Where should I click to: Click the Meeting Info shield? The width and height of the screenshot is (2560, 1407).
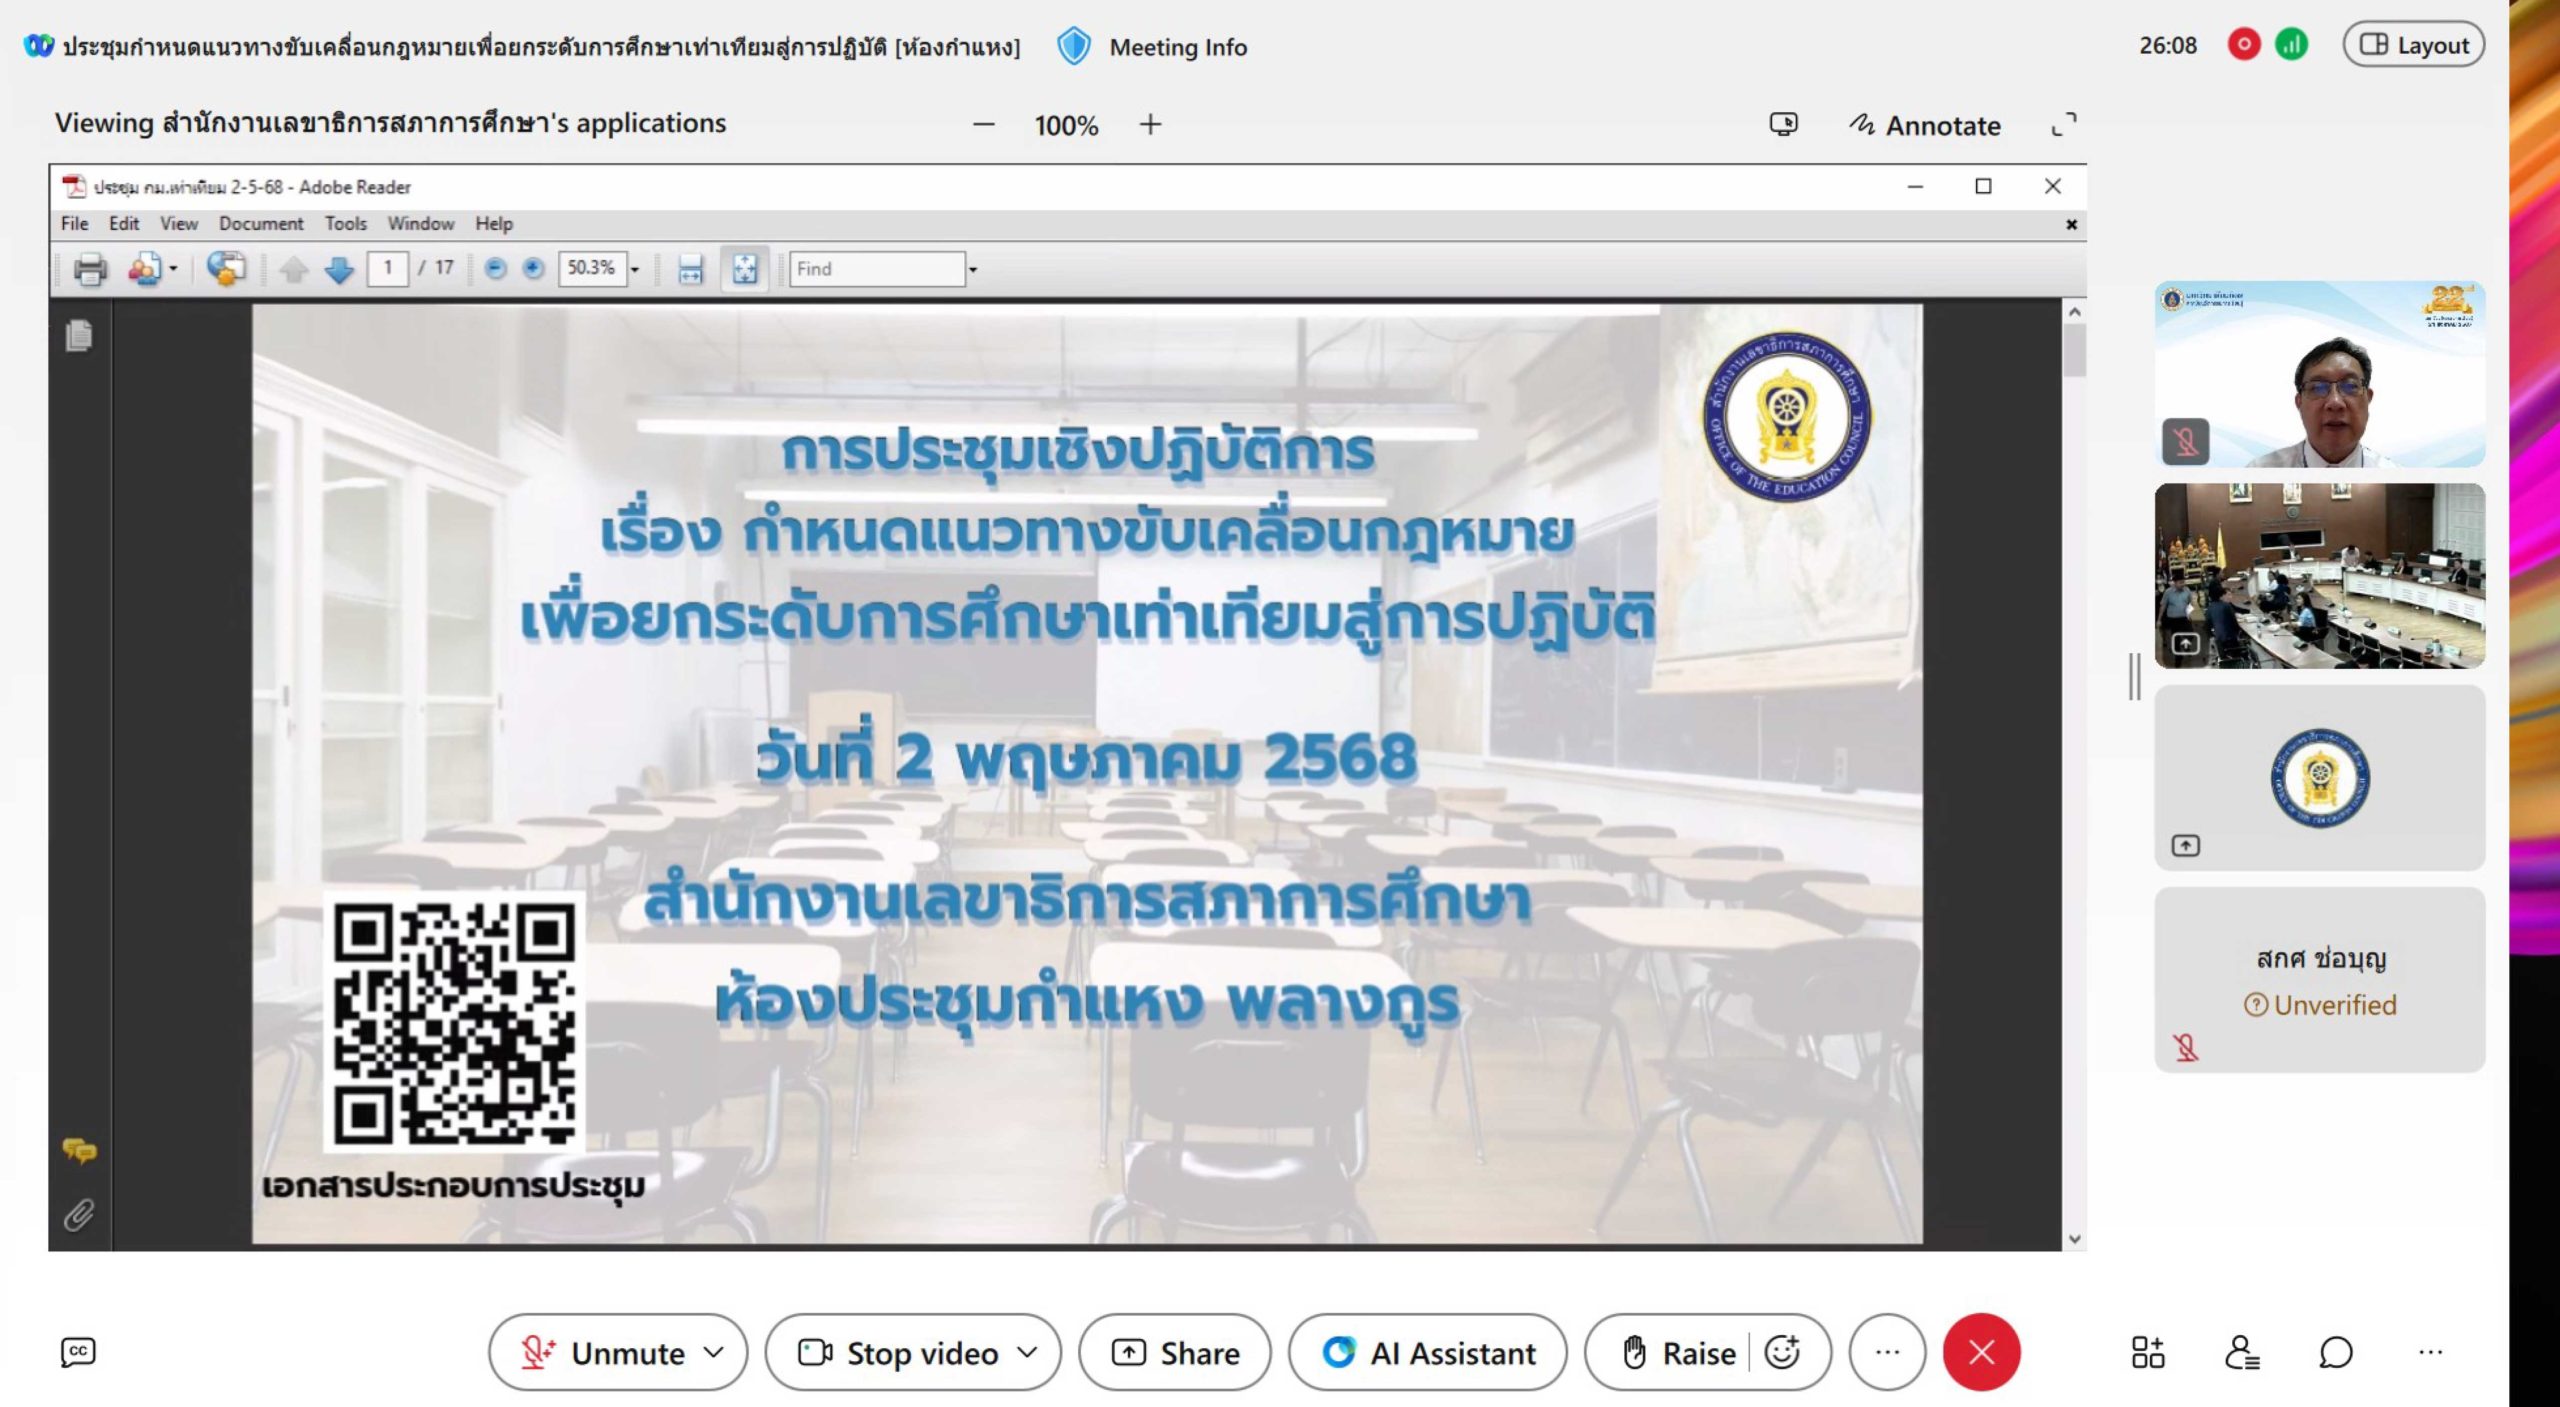(x=1074, y=47)
